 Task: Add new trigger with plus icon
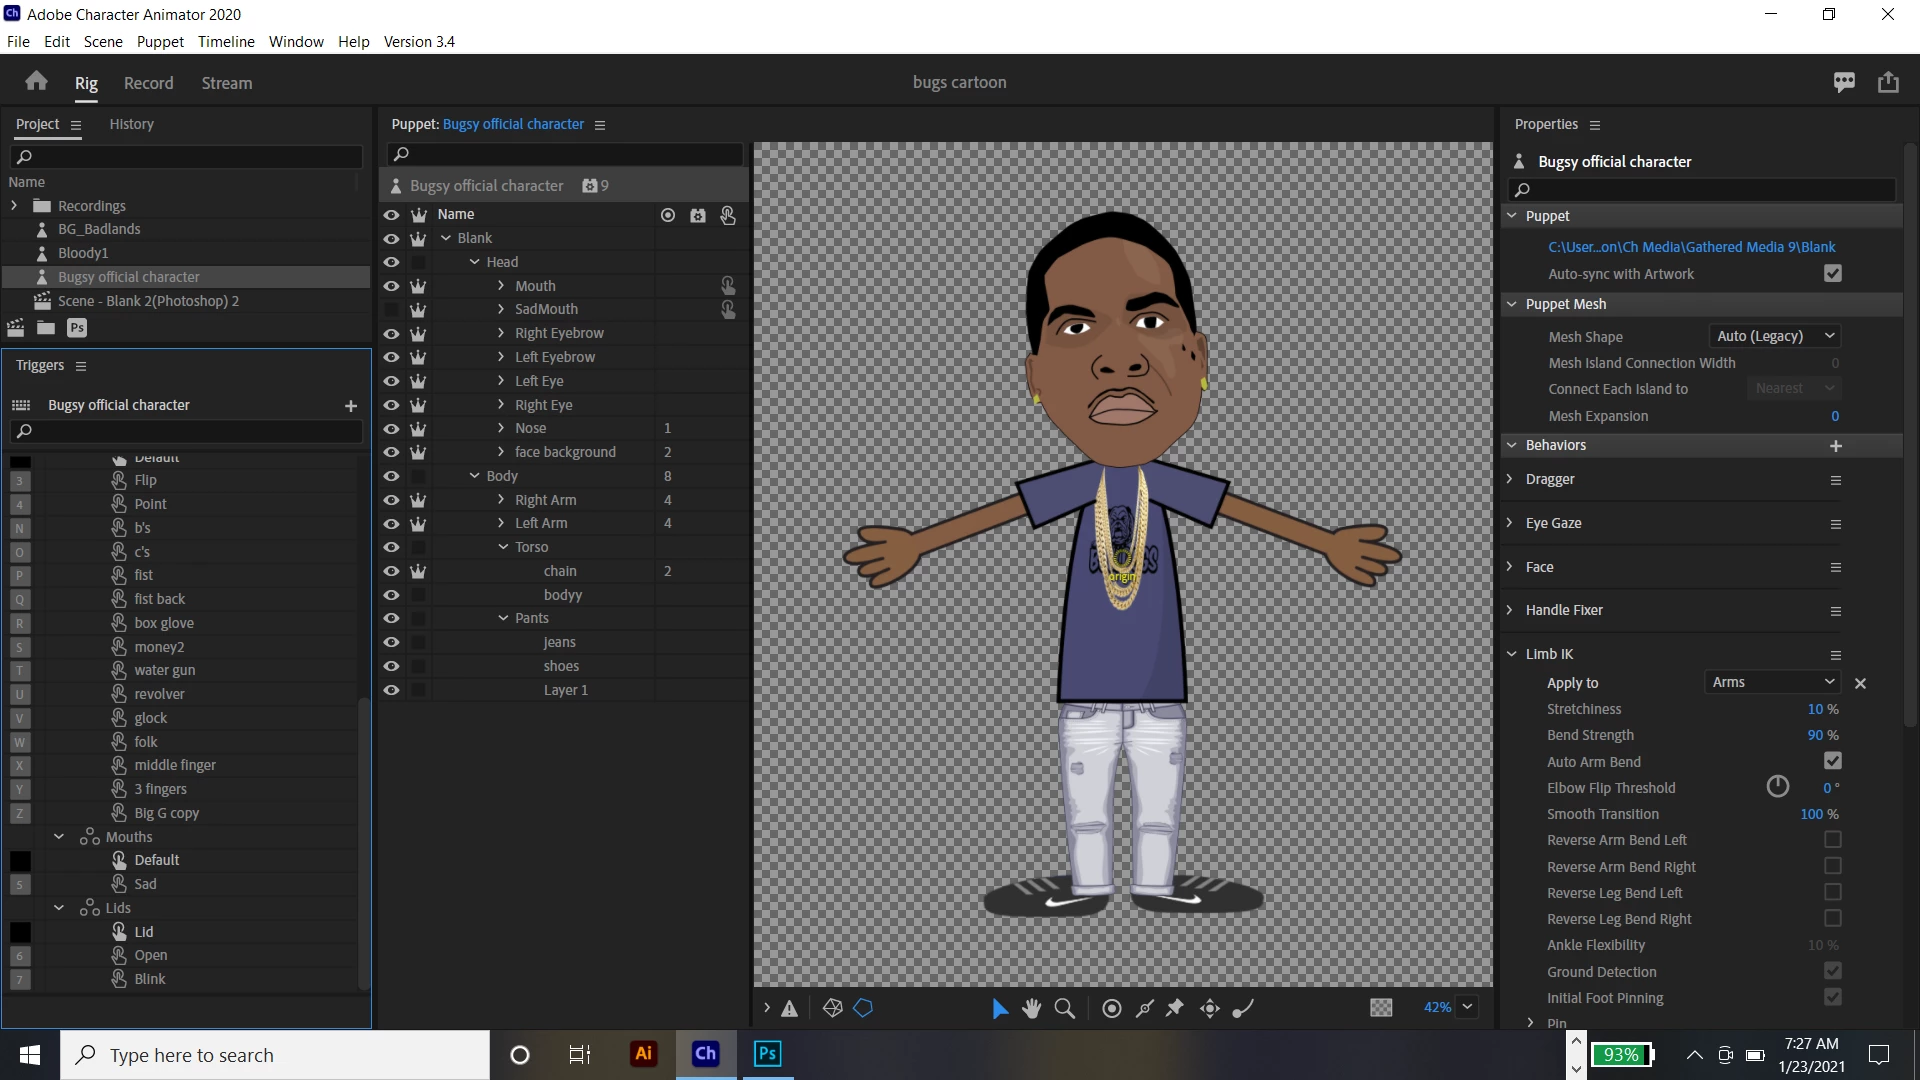350,406
